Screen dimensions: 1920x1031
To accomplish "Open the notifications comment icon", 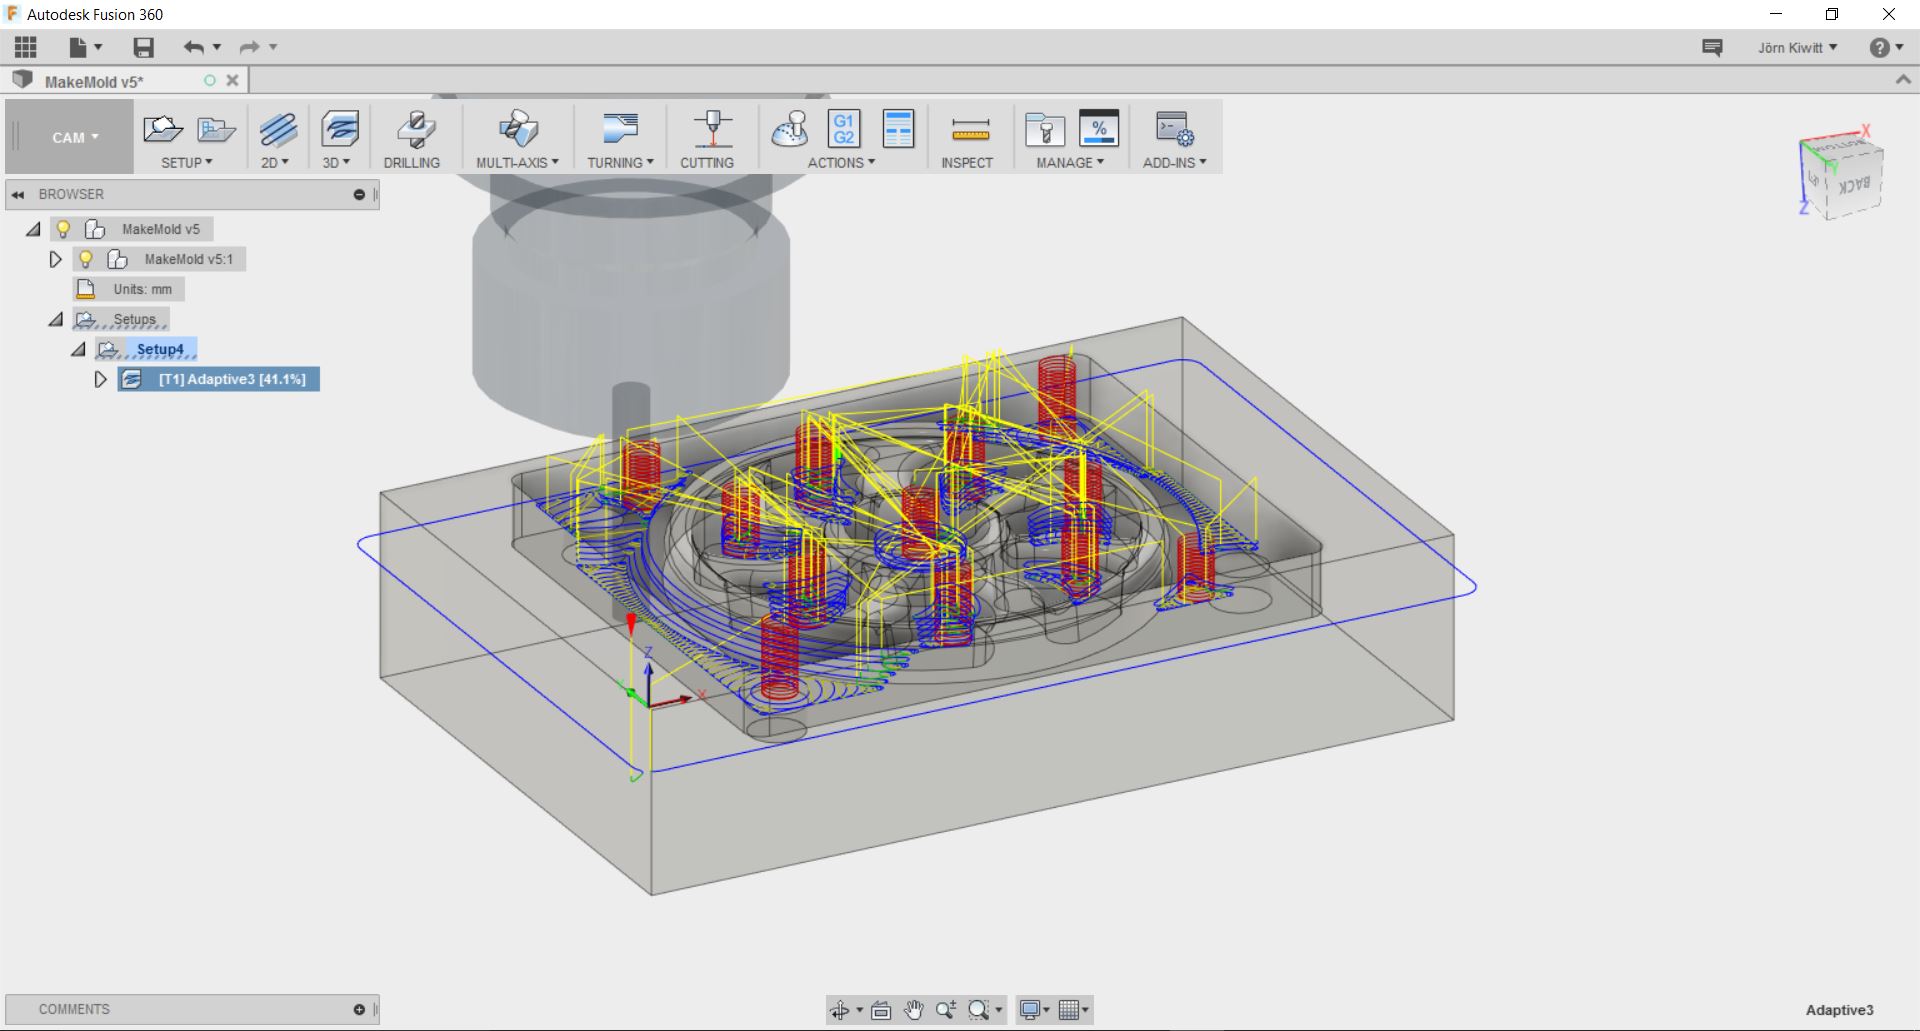I will [x=1712, y=47].
